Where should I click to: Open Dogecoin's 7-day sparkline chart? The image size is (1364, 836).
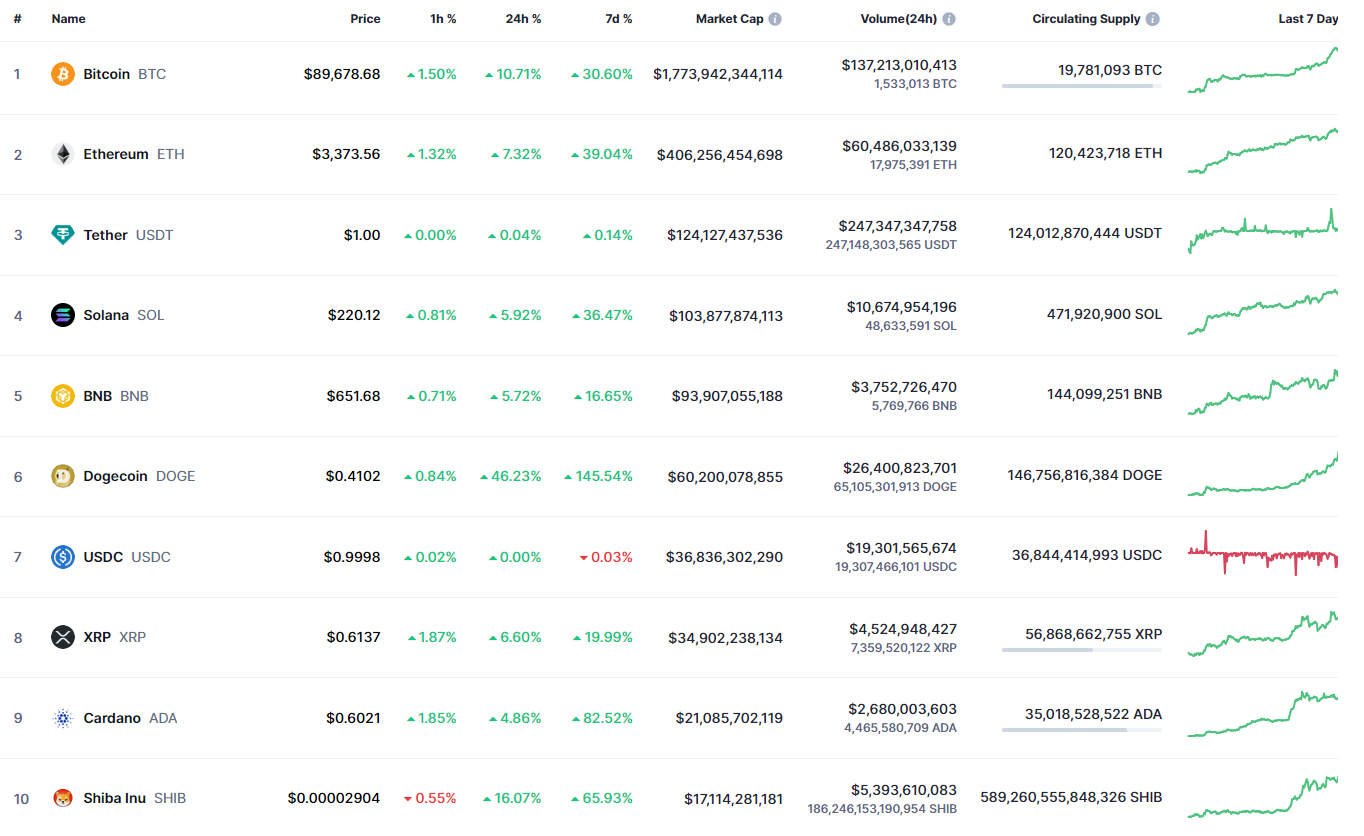(1262, 476)
